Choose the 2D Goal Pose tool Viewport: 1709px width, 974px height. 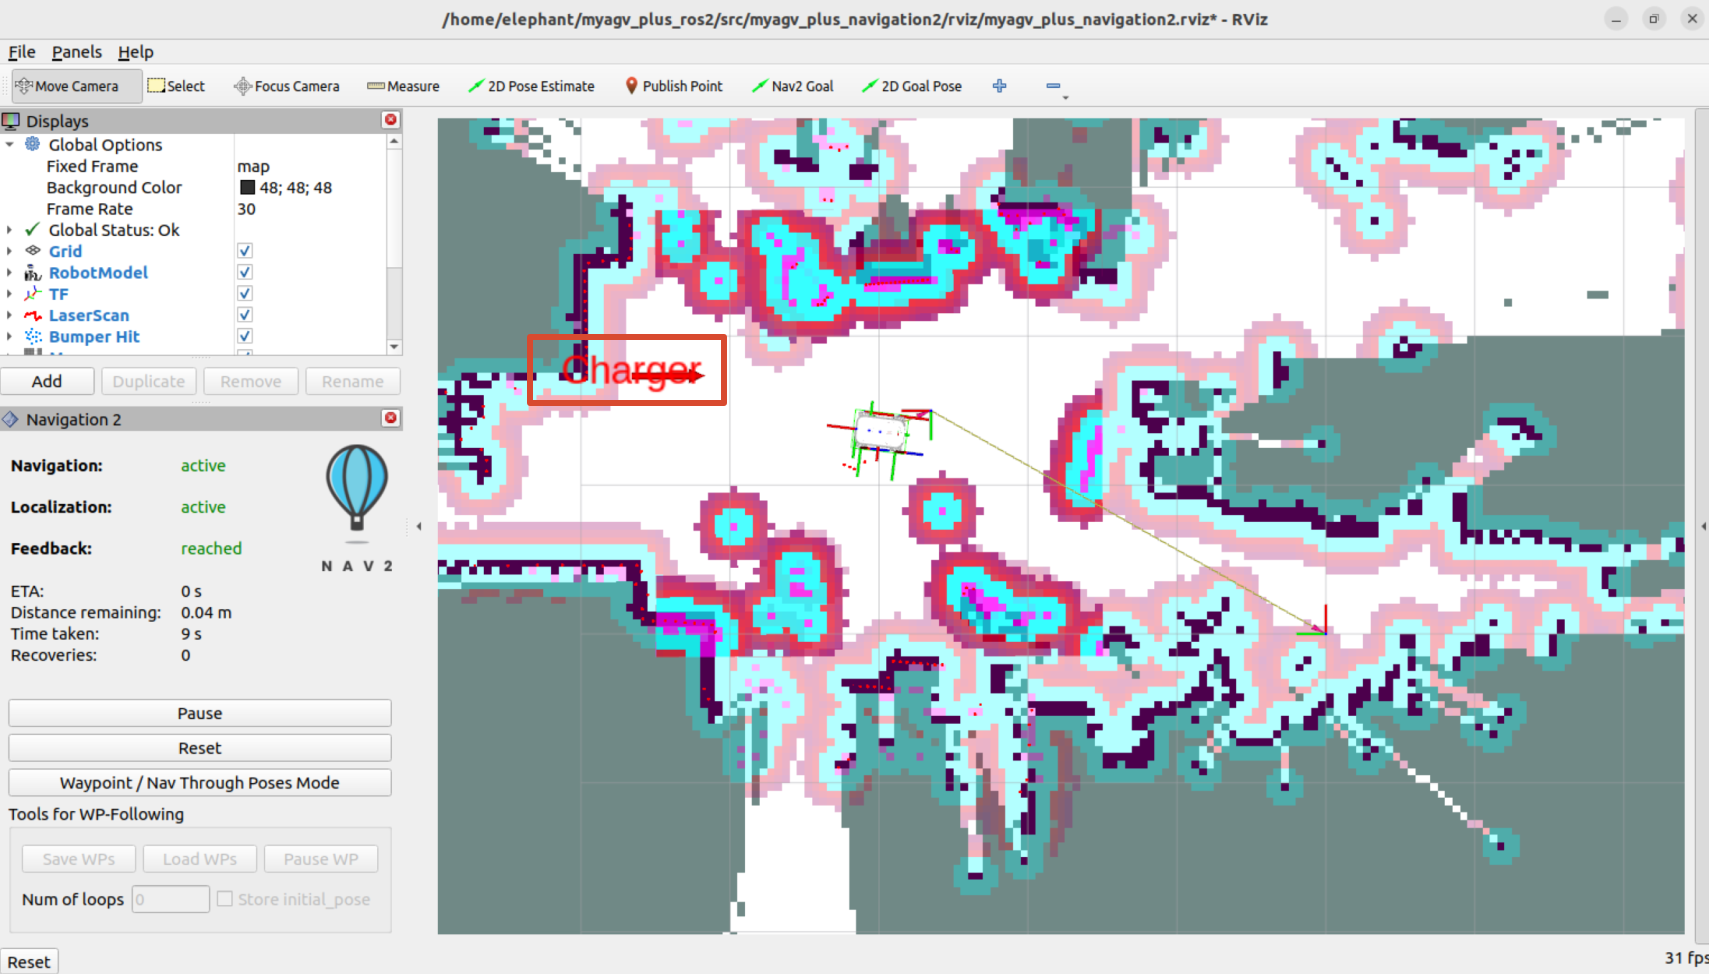(x=912, y=86)
